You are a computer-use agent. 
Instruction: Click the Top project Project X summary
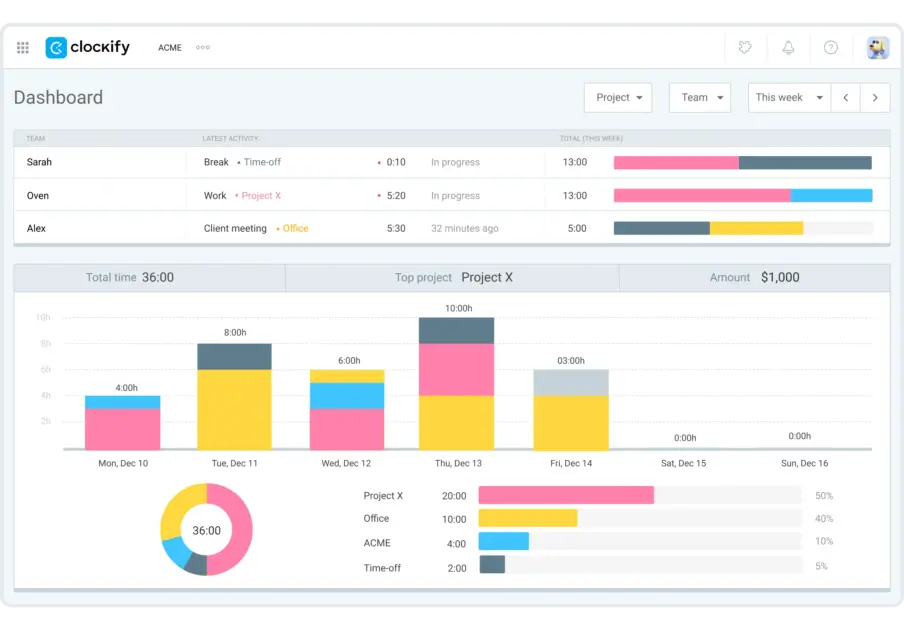pos(454,277)
